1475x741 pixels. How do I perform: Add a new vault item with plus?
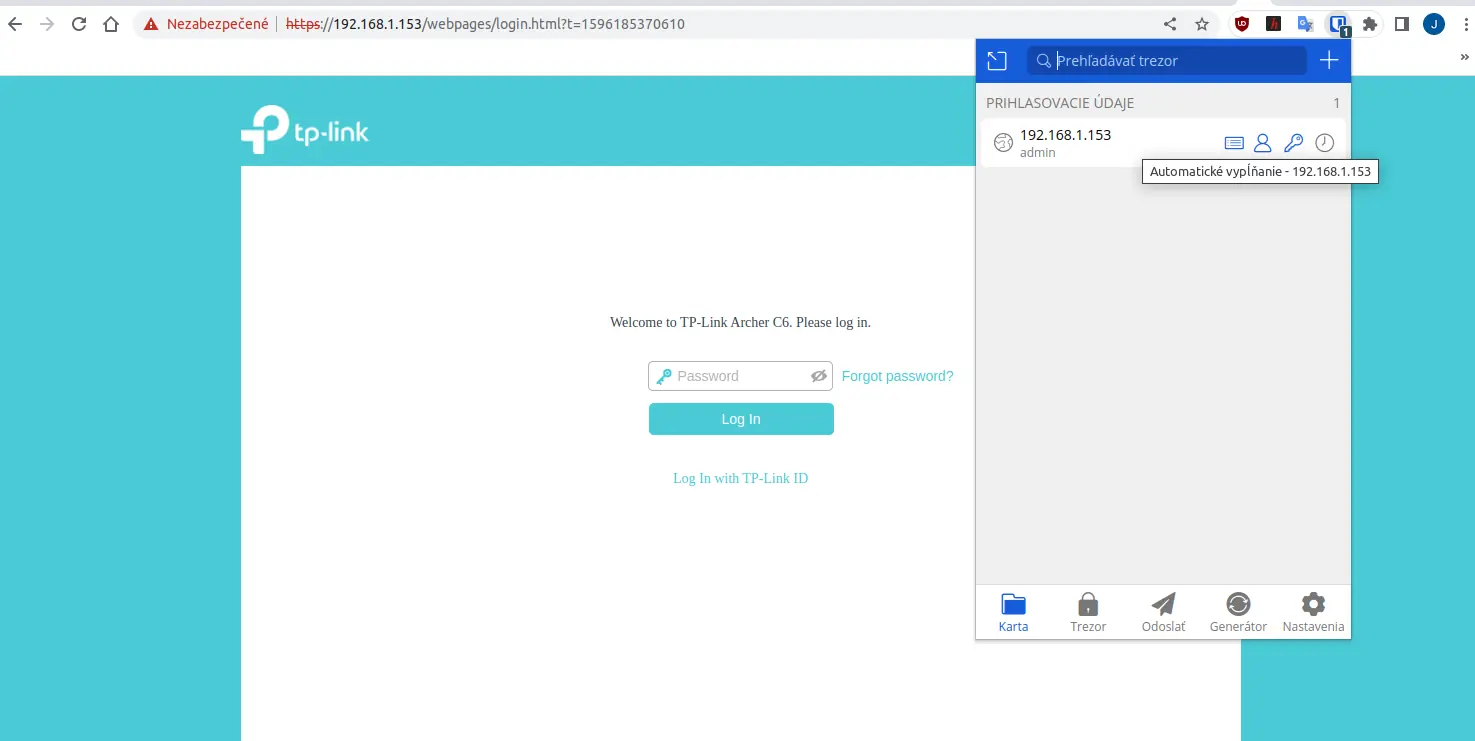pos(1329,61)
